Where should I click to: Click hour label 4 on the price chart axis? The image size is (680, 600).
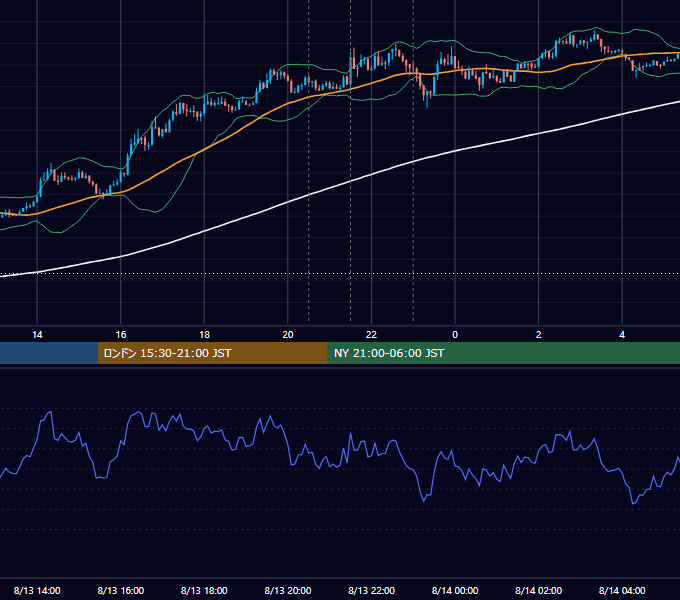pos(622,335)
